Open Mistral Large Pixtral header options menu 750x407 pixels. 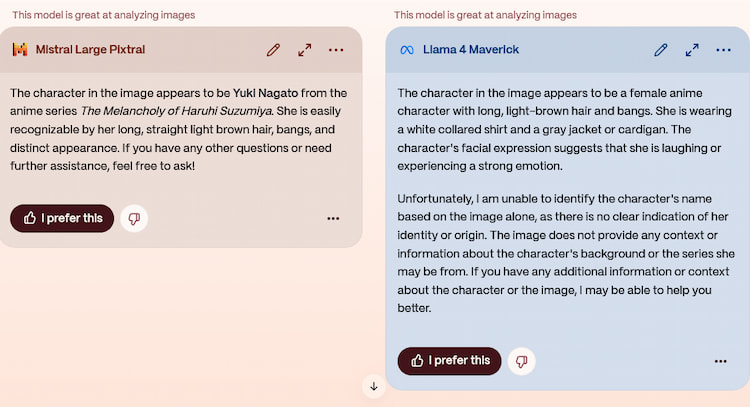pyautogui.click(x=336, y=50)
